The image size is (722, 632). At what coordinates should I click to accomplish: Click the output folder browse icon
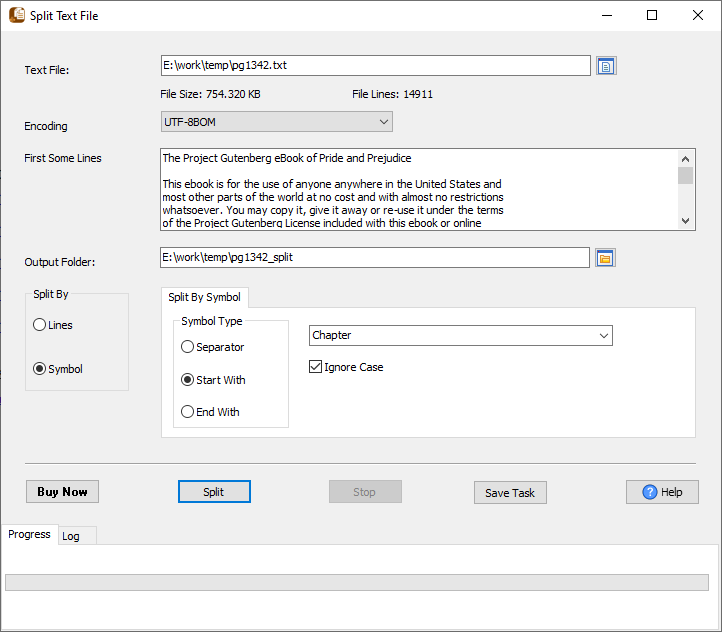coord(605,258)
